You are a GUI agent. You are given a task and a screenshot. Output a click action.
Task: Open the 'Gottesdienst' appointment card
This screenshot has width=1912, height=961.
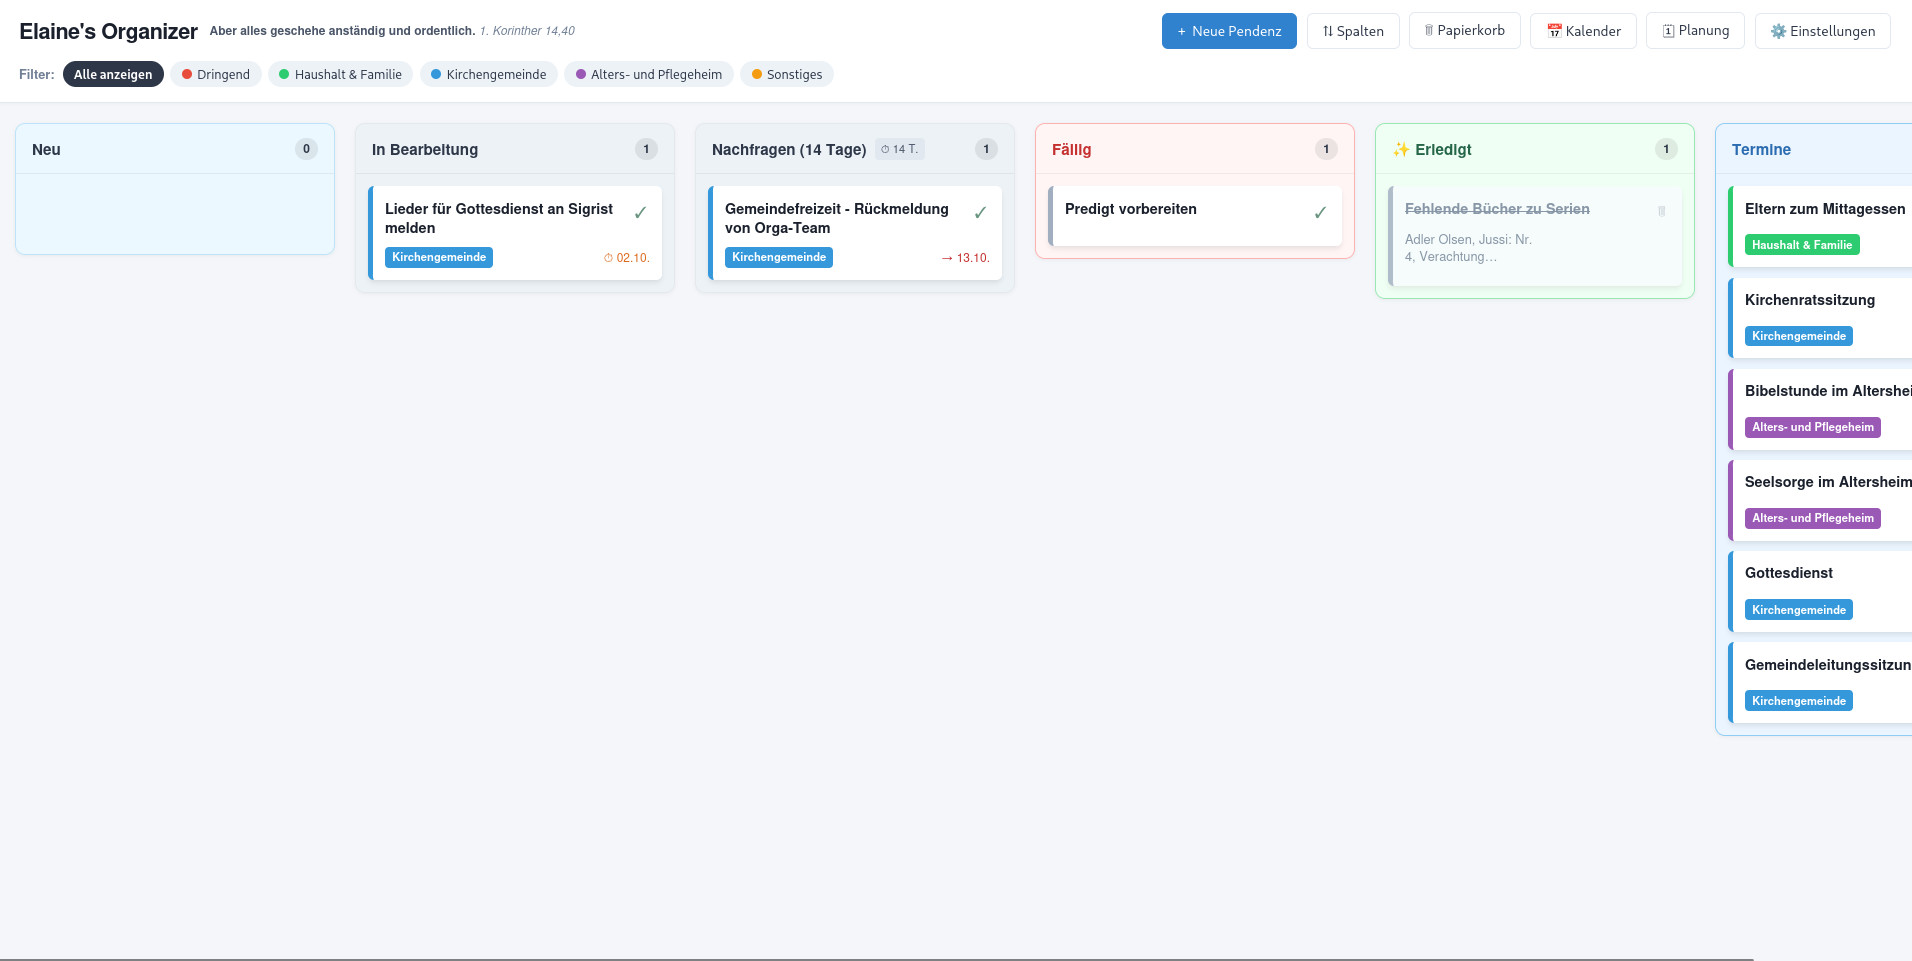click(1820, 591)
